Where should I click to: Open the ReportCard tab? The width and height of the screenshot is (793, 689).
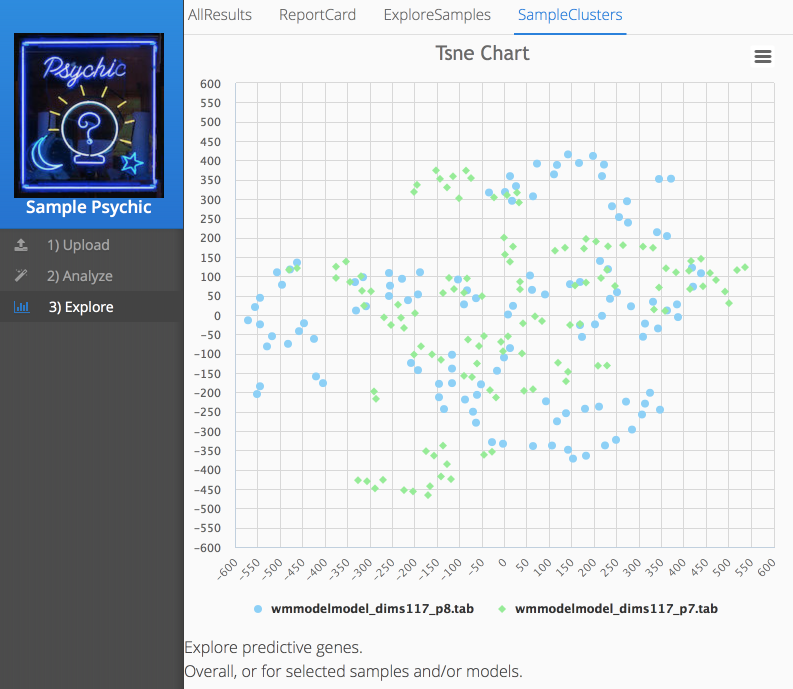point(317,15)
